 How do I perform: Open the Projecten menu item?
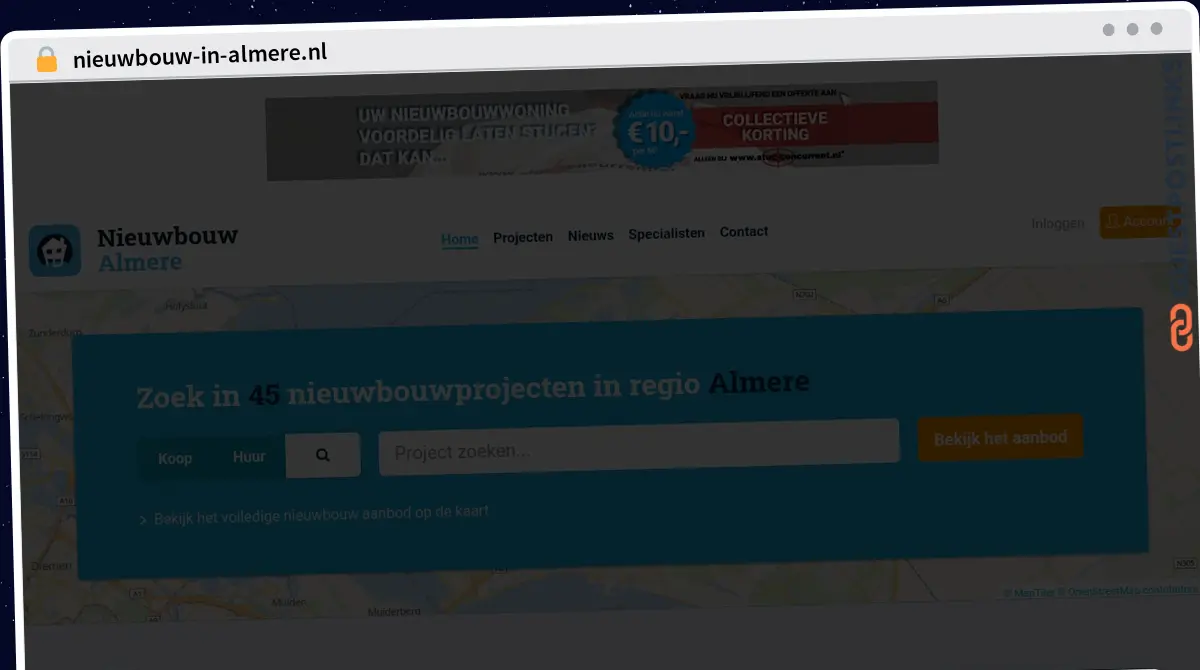(x=523, y=237)
